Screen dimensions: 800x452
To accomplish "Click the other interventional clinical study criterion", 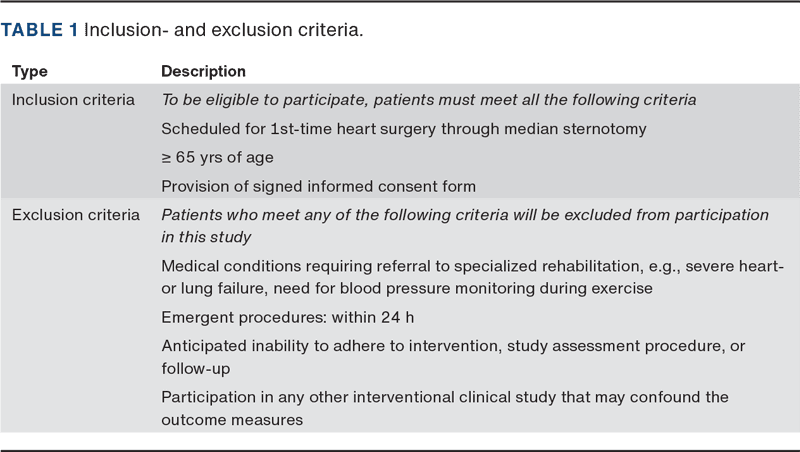I will pyautogui.click(x=445, y=397).
